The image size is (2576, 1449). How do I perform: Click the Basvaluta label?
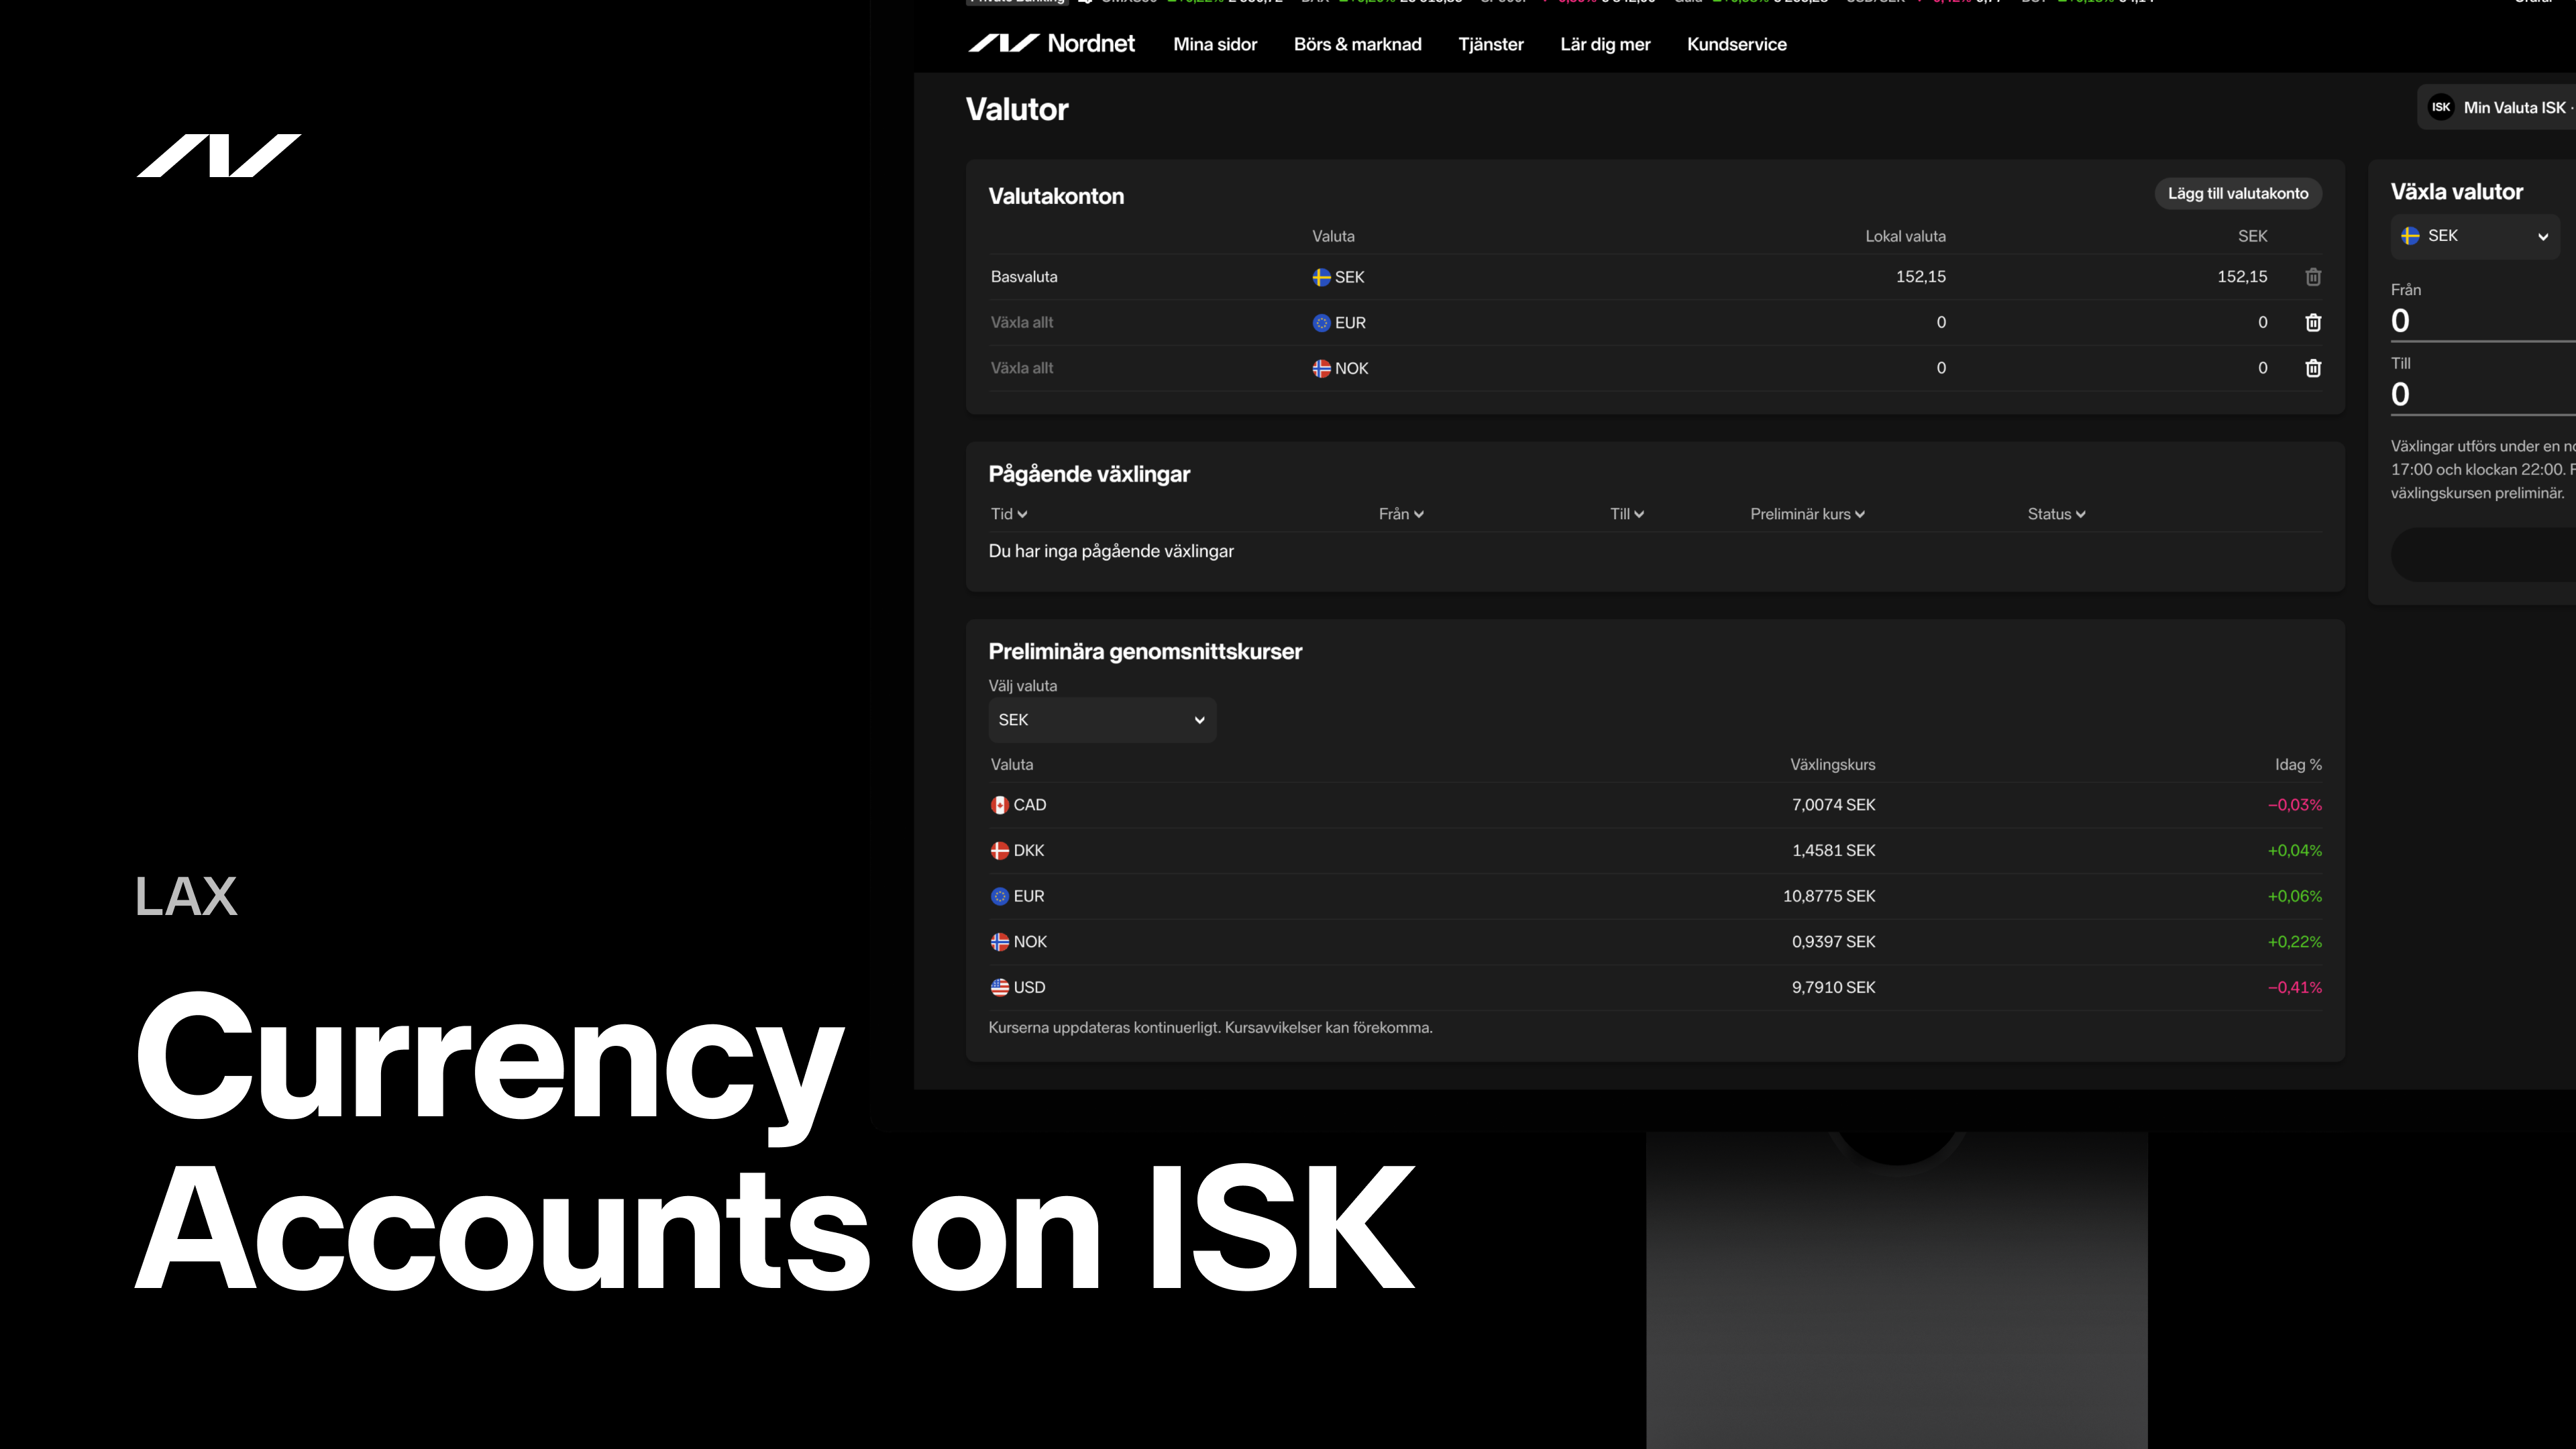[x=1023, y=277]
